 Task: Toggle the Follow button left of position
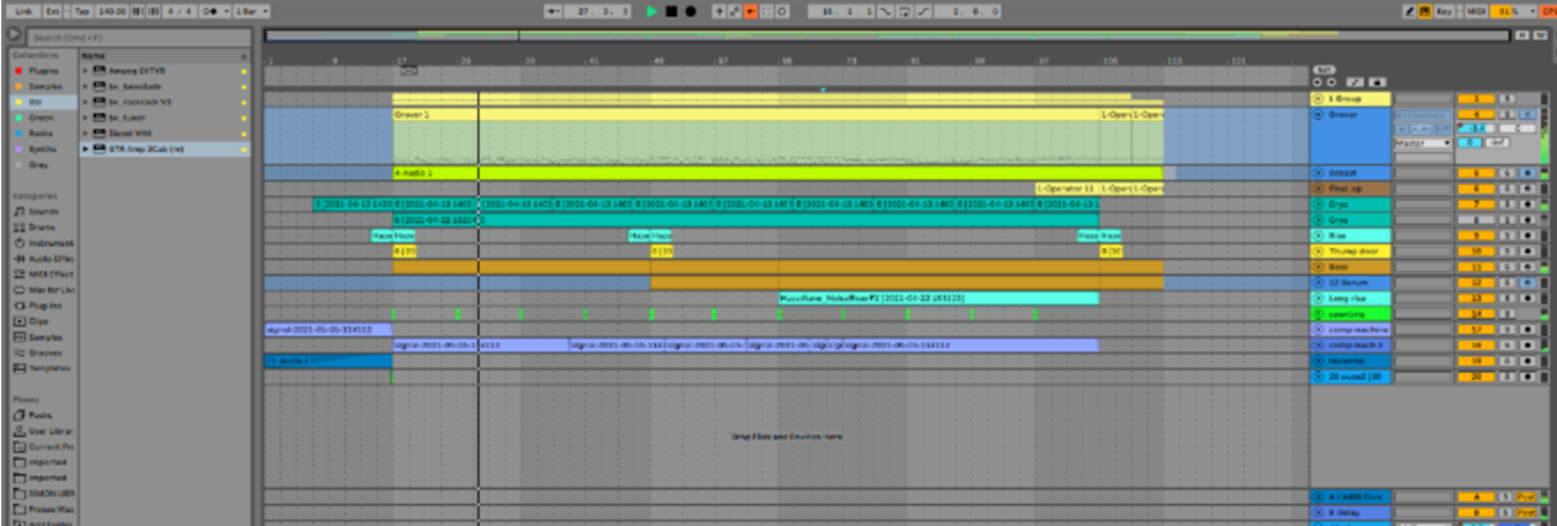point(553,11)
